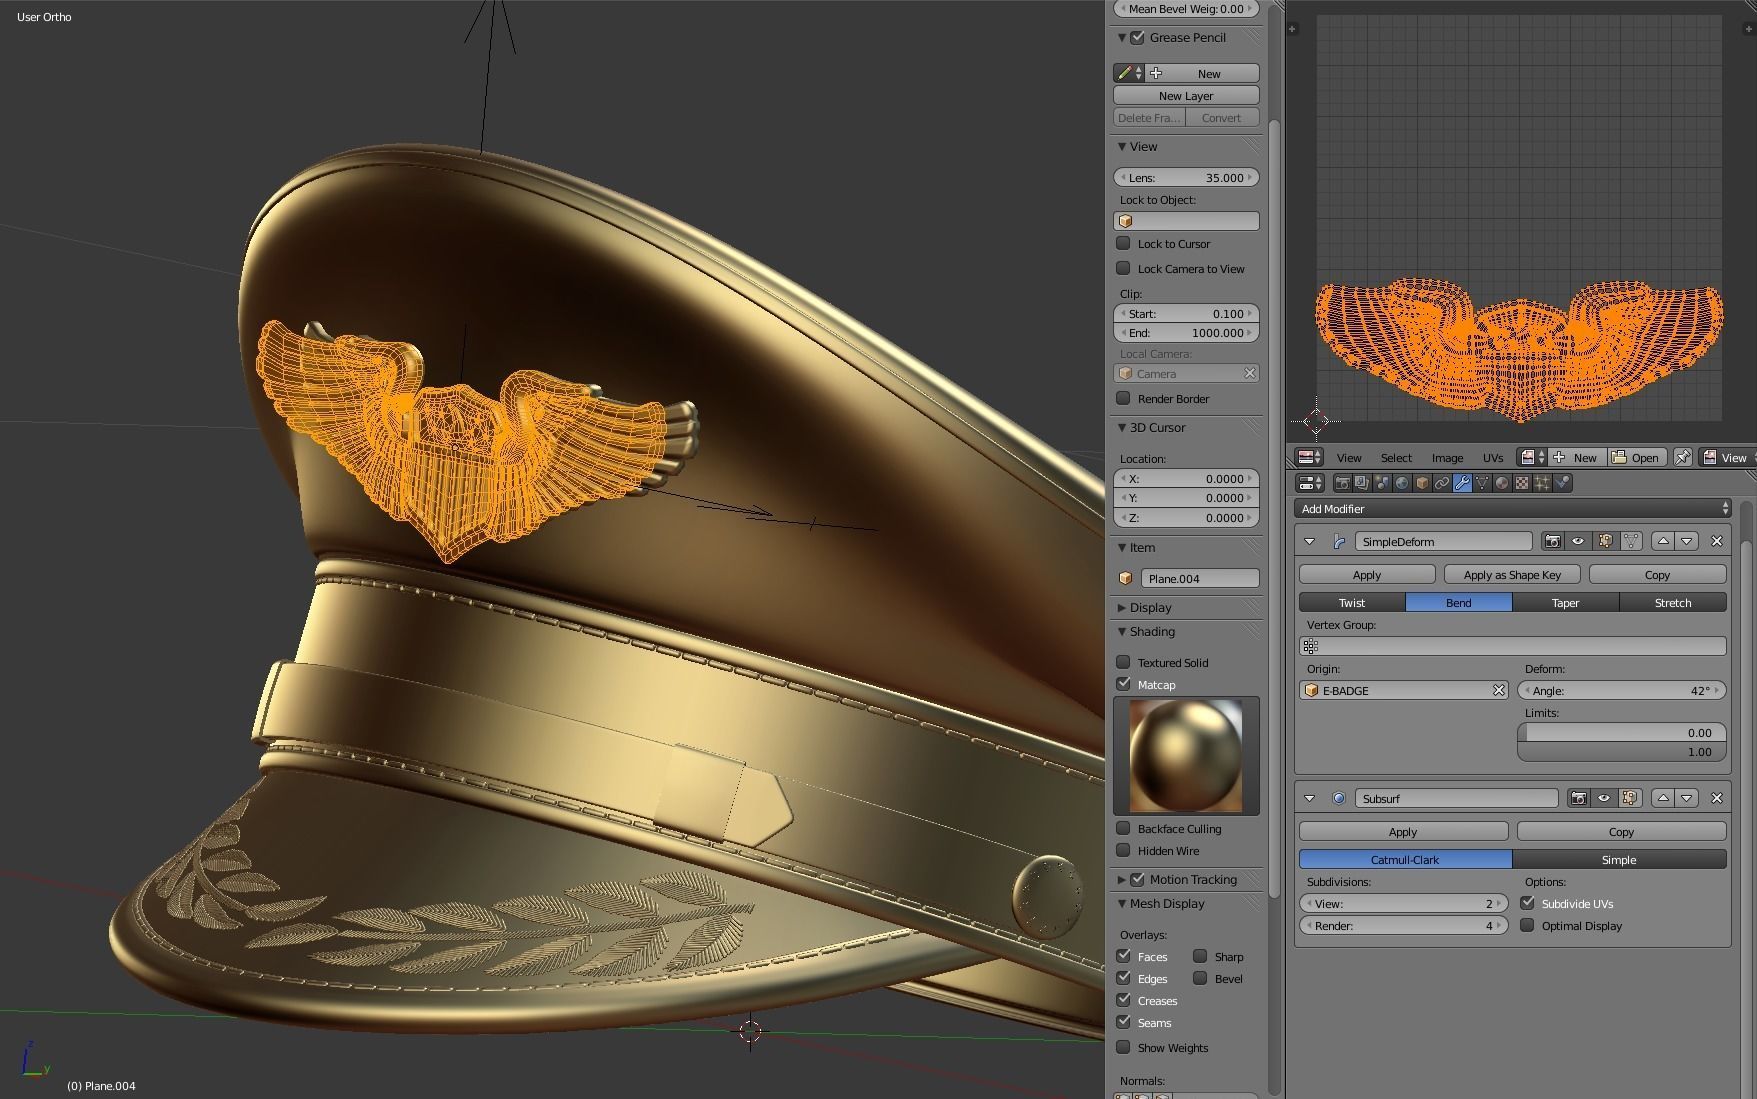Open the Modifiers wrench tab
Screen dimensions: 1757x1099
(1462, 483)
